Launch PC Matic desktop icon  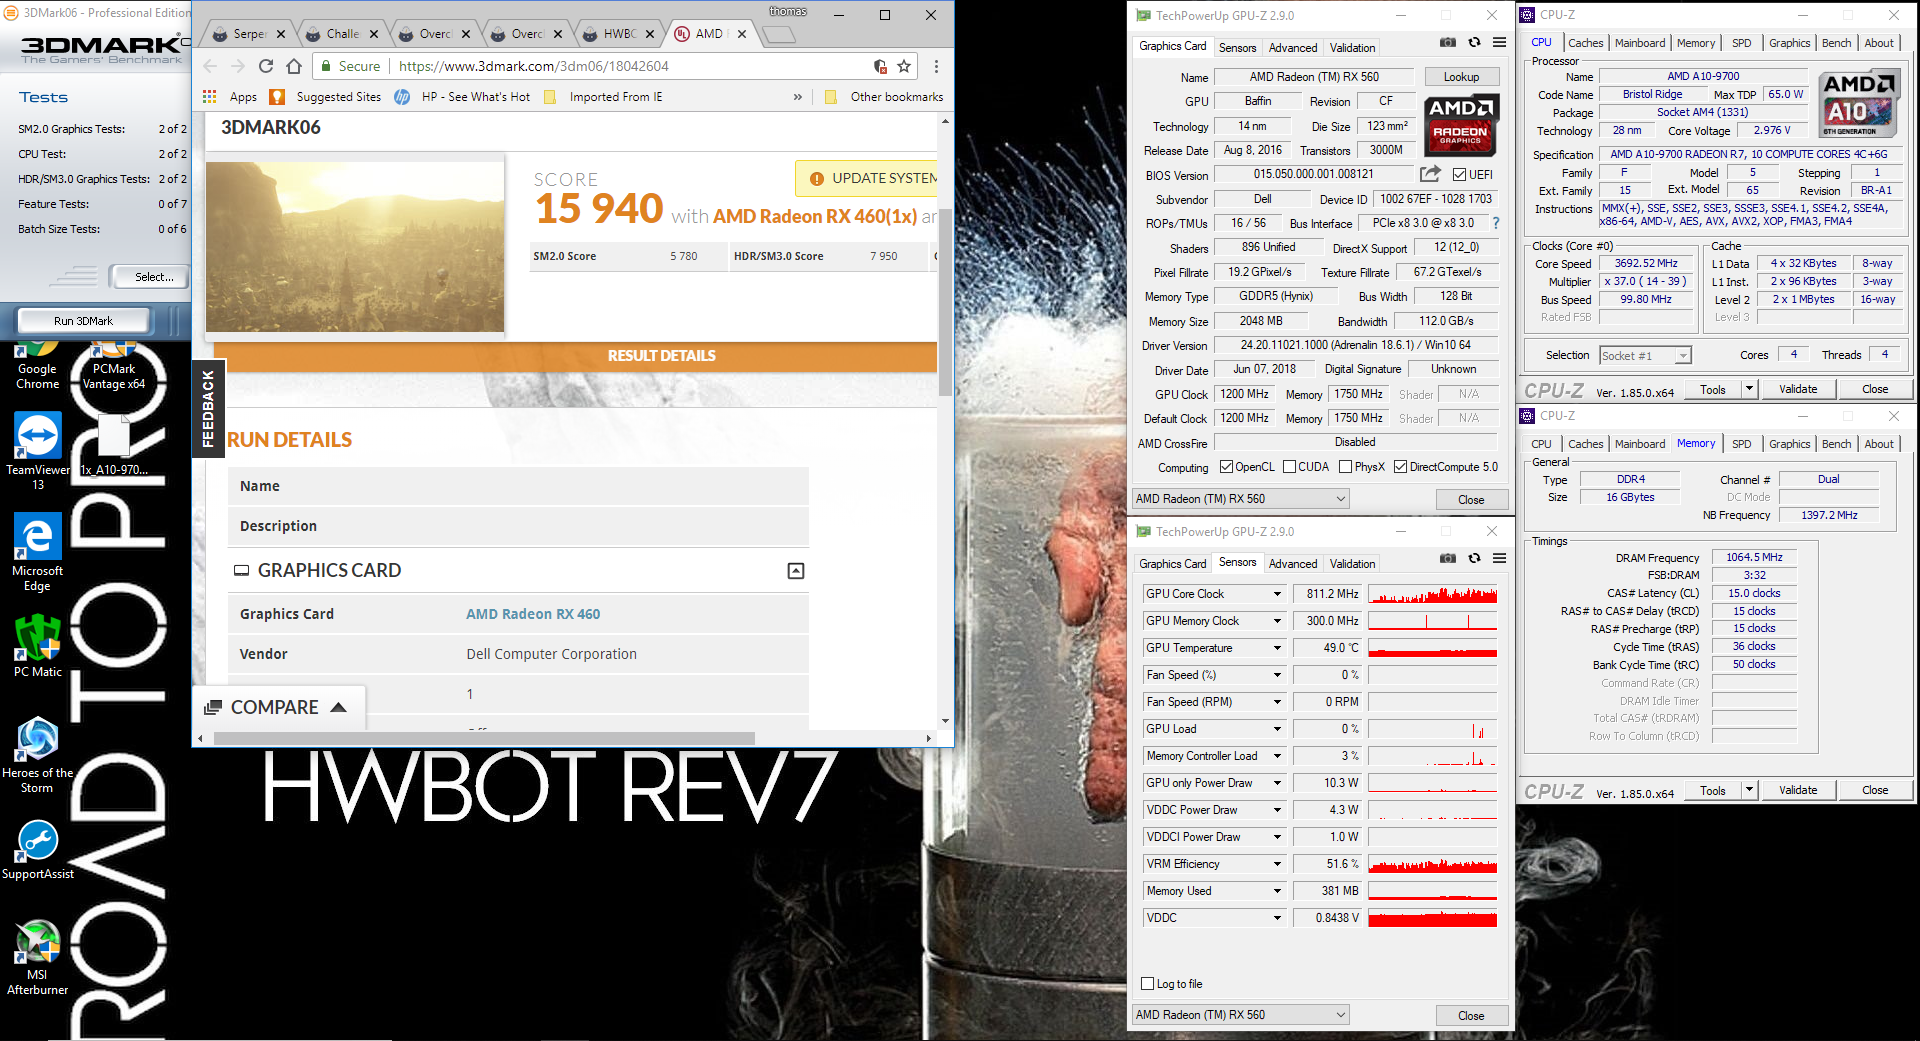pos(37,646)
